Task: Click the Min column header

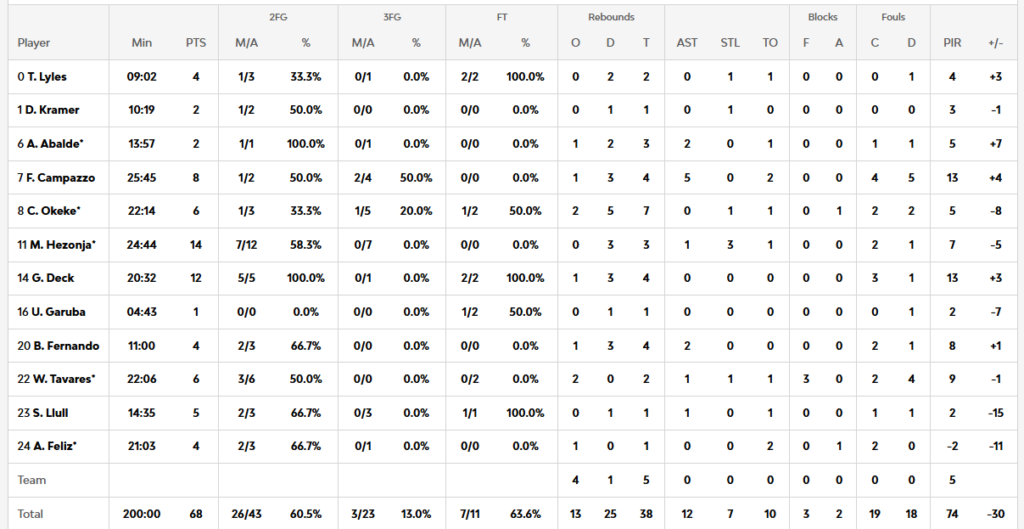Action: coord(141,43)
